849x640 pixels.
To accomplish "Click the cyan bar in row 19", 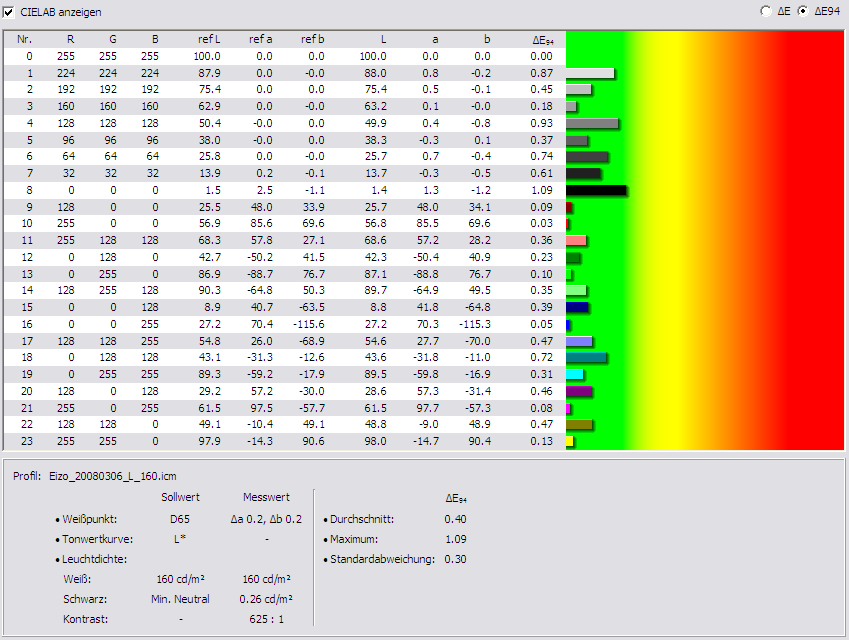I will click(574, 374).
